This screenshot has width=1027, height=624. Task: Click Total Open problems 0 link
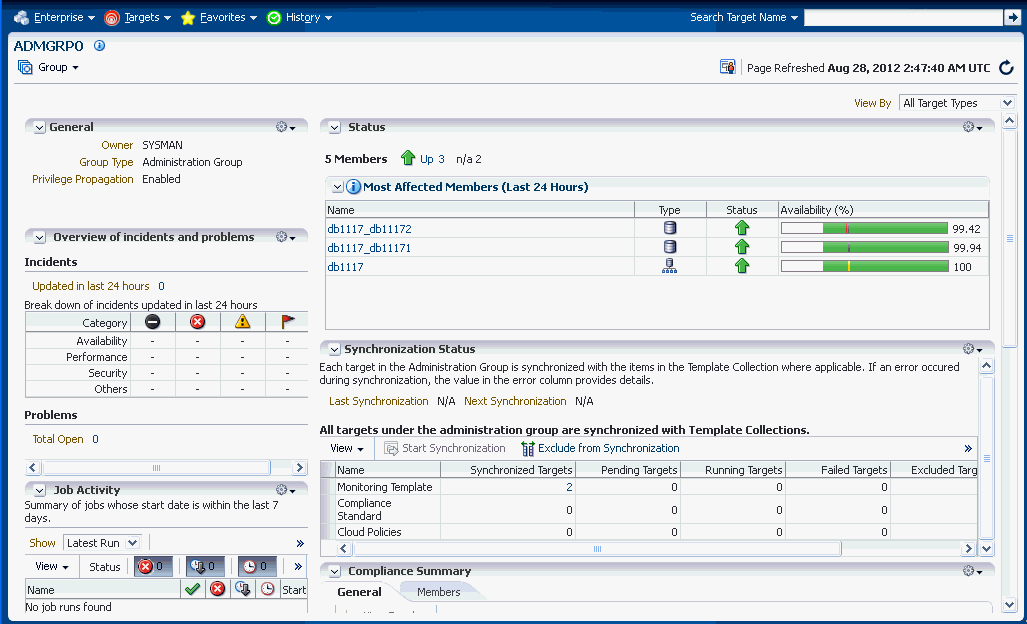pos(95,439)
